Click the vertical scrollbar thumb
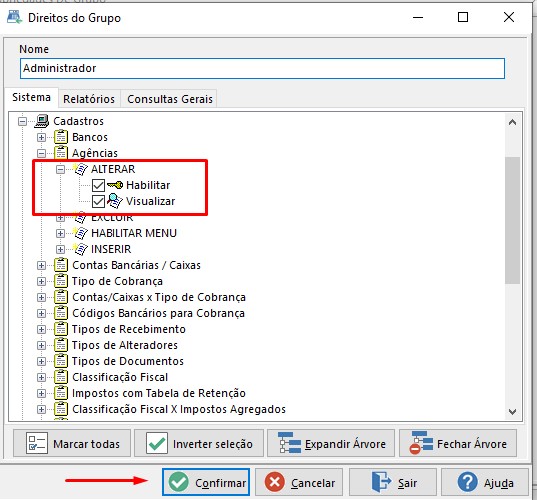The image size is (537, 500). 512,220
